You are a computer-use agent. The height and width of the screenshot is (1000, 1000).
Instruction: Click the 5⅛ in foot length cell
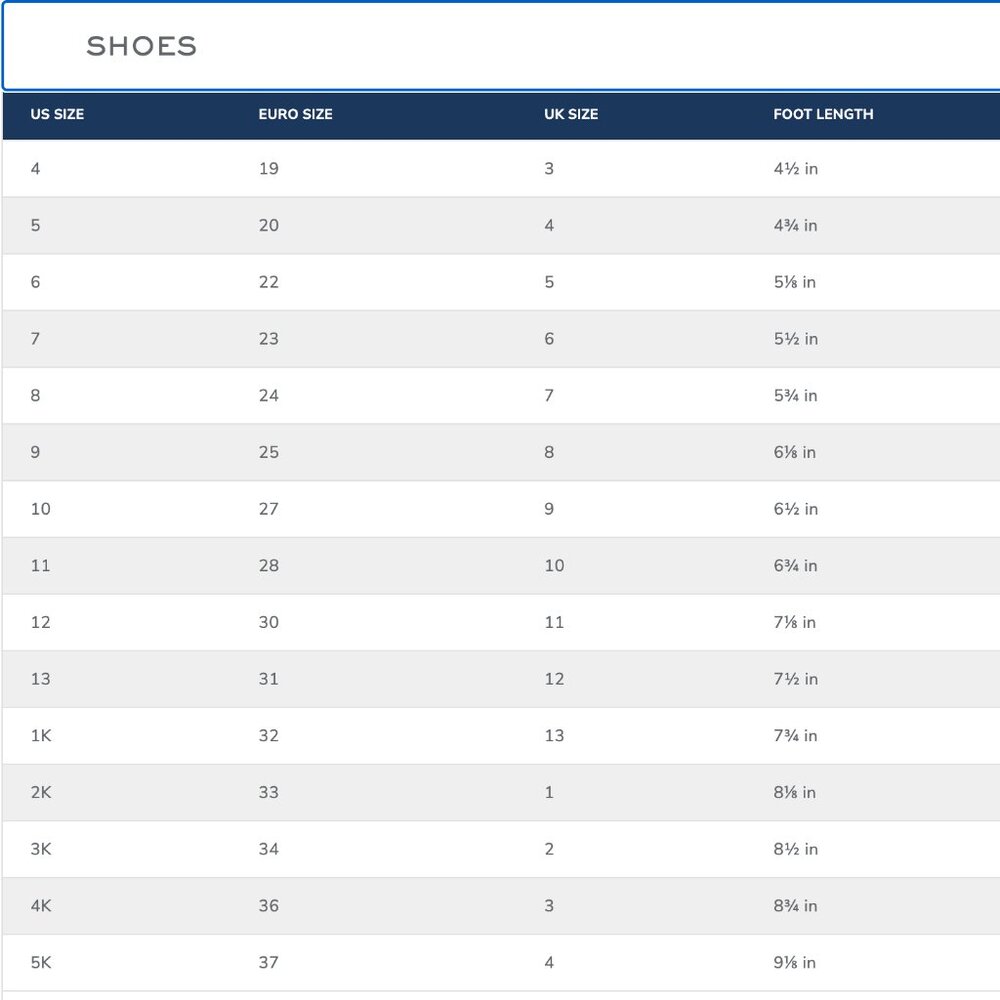coord(795,282)
